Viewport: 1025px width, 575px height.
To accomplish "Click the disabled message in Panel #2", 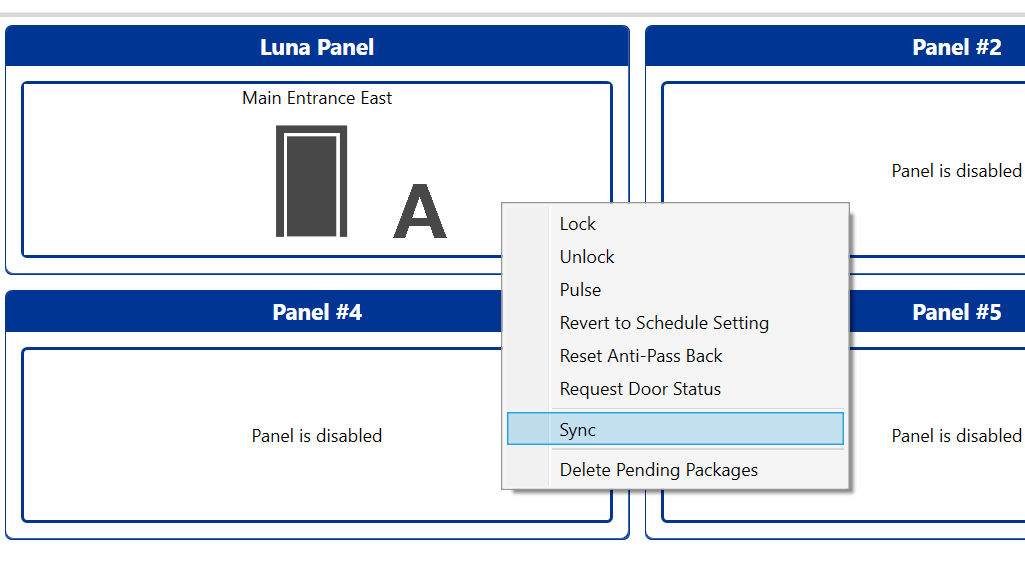I will [x=956, y=171].
